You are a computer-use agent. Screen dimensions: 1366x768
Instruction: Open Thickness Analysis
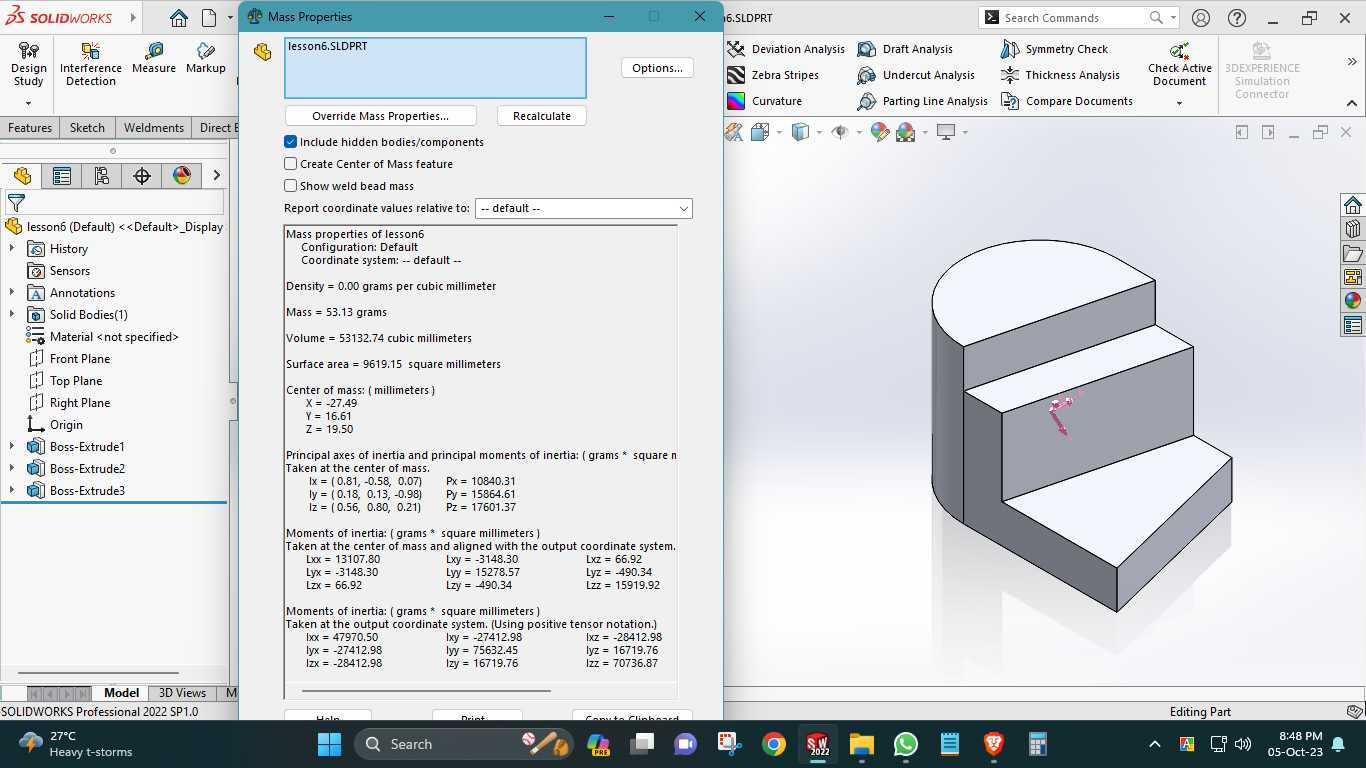pos(1060,75)
